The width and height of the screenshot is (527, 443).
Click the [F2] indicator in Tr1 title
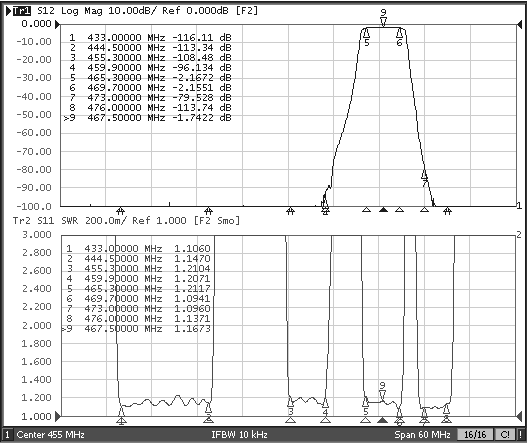coord(246,11)
